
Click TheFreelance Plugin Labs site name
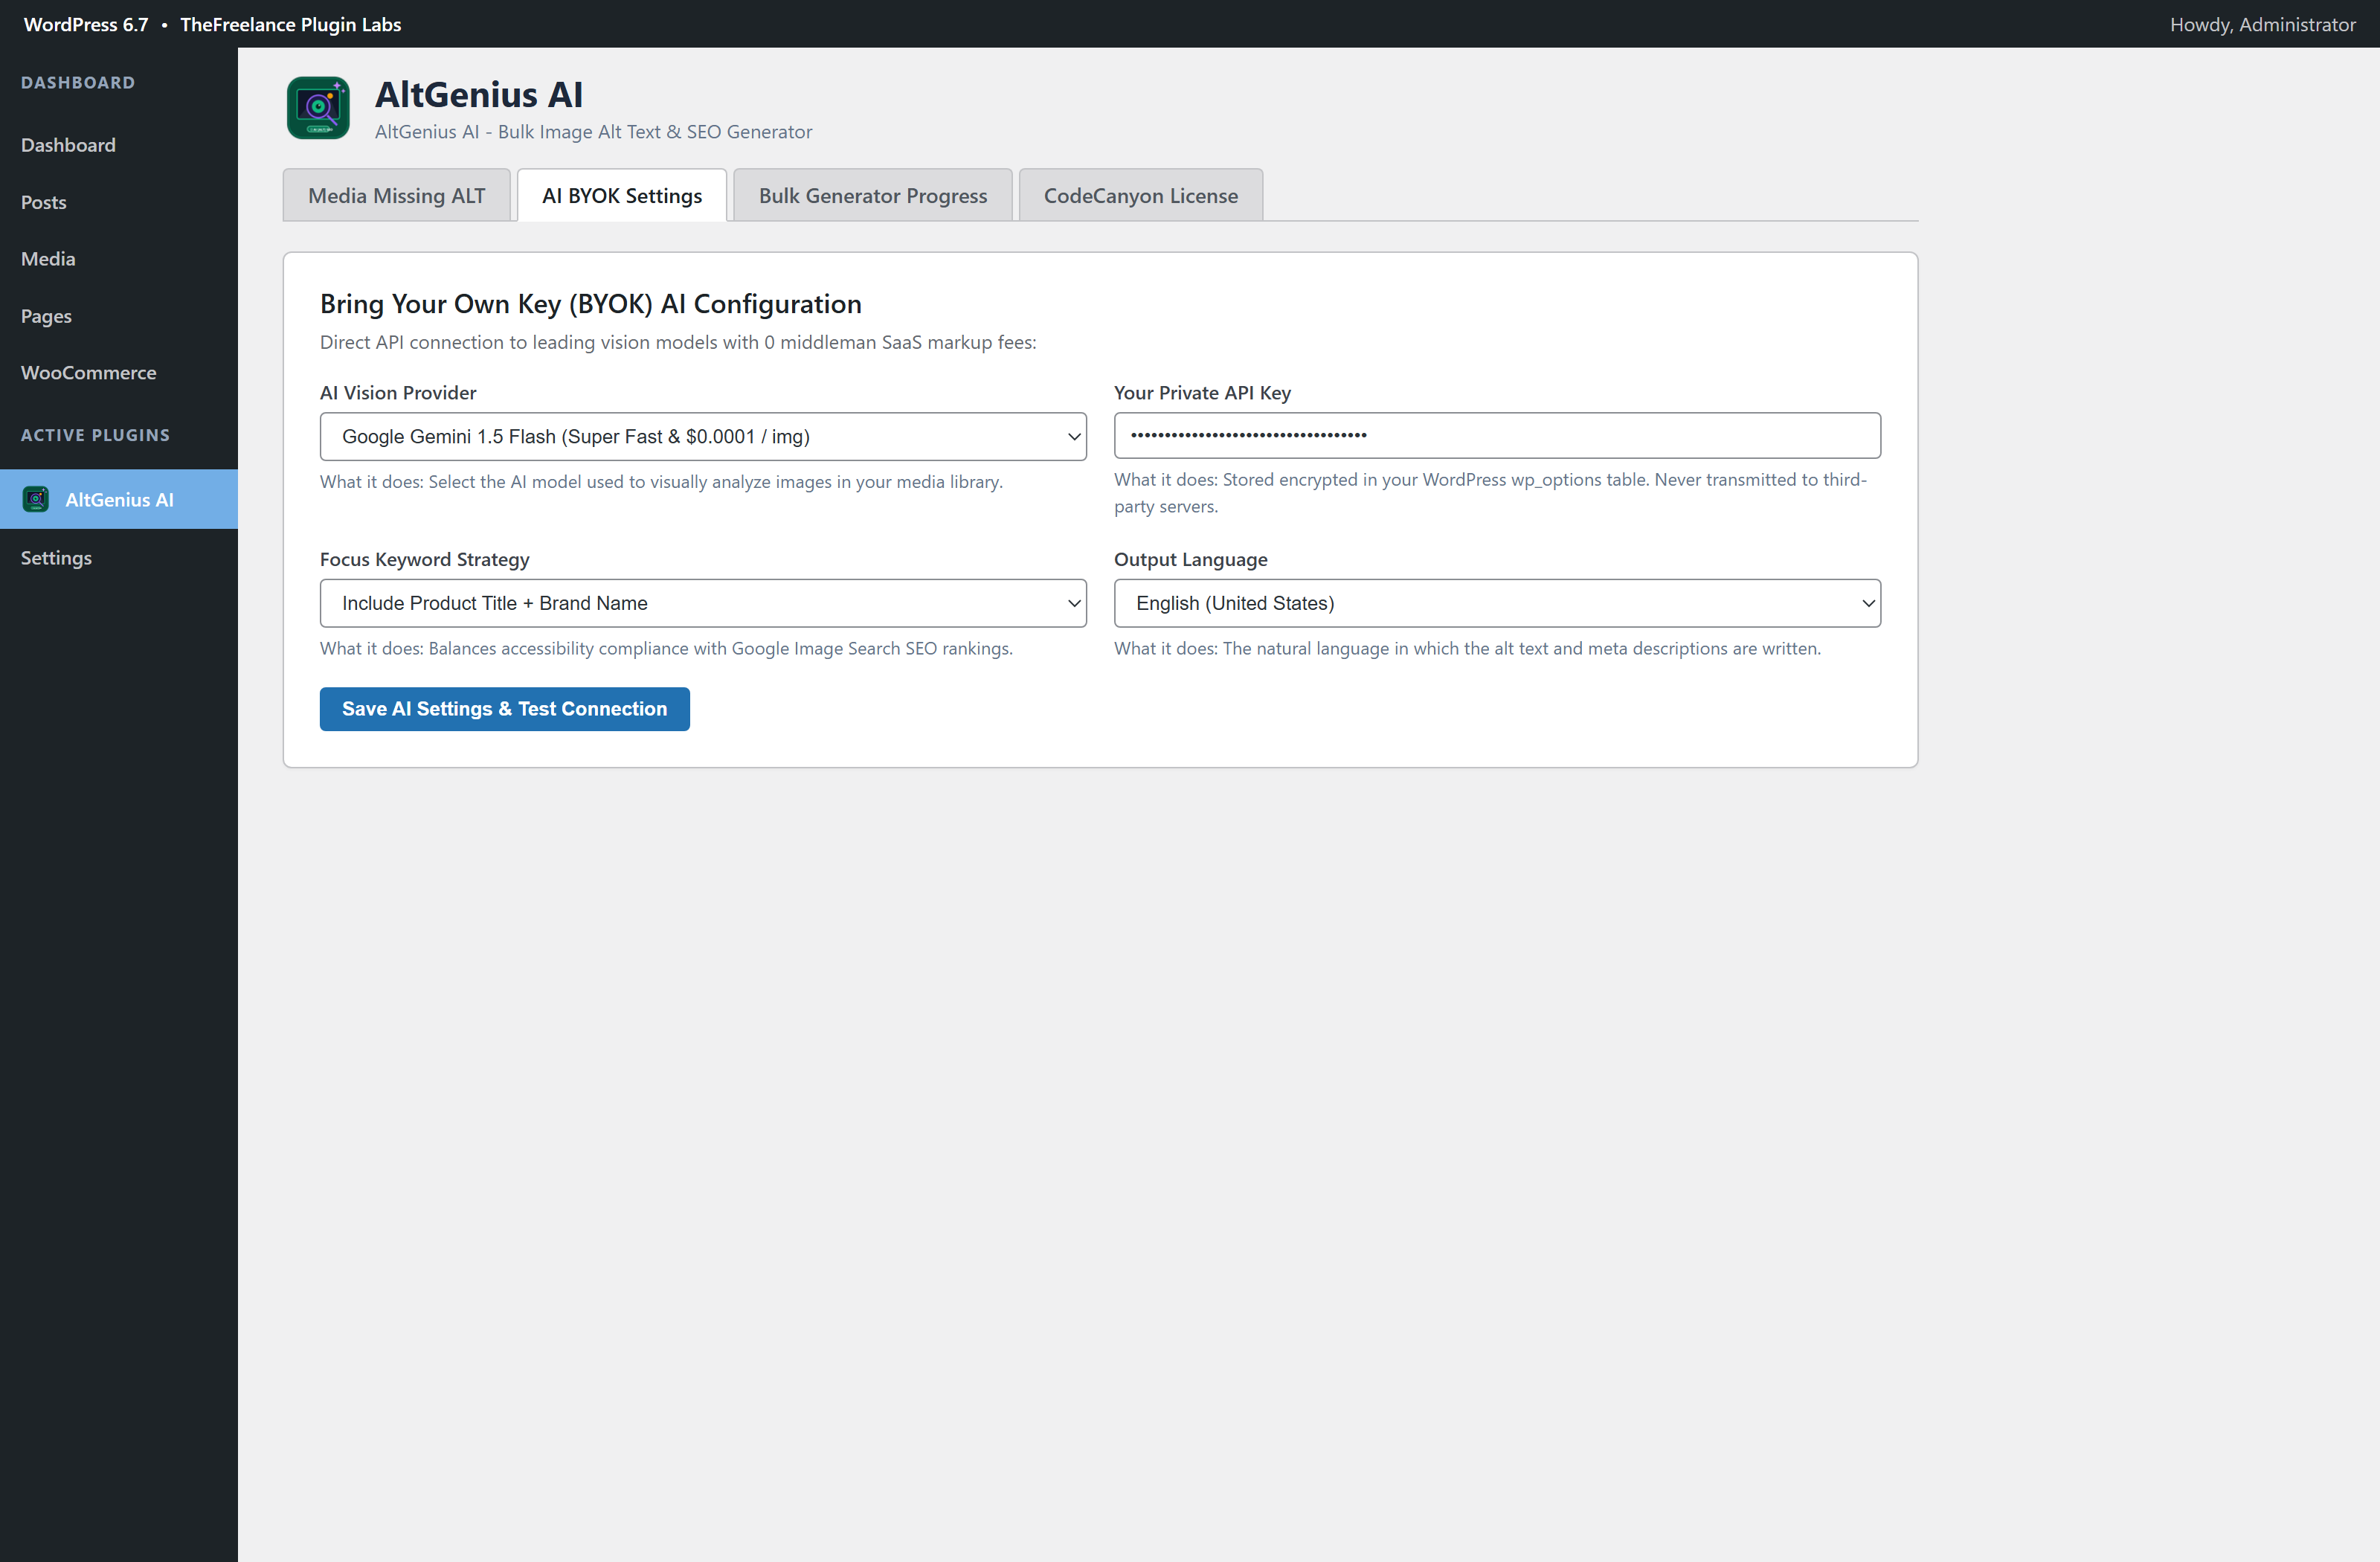point(291,24)
